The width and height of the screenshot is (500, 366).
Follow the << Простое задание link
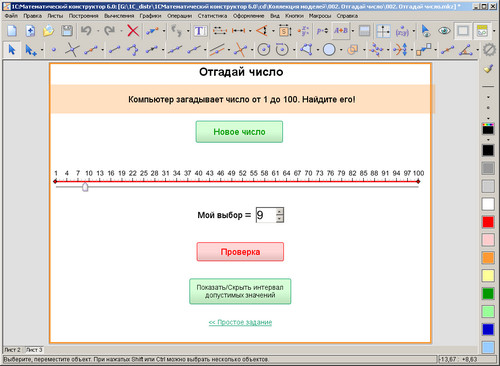(240, 322)
